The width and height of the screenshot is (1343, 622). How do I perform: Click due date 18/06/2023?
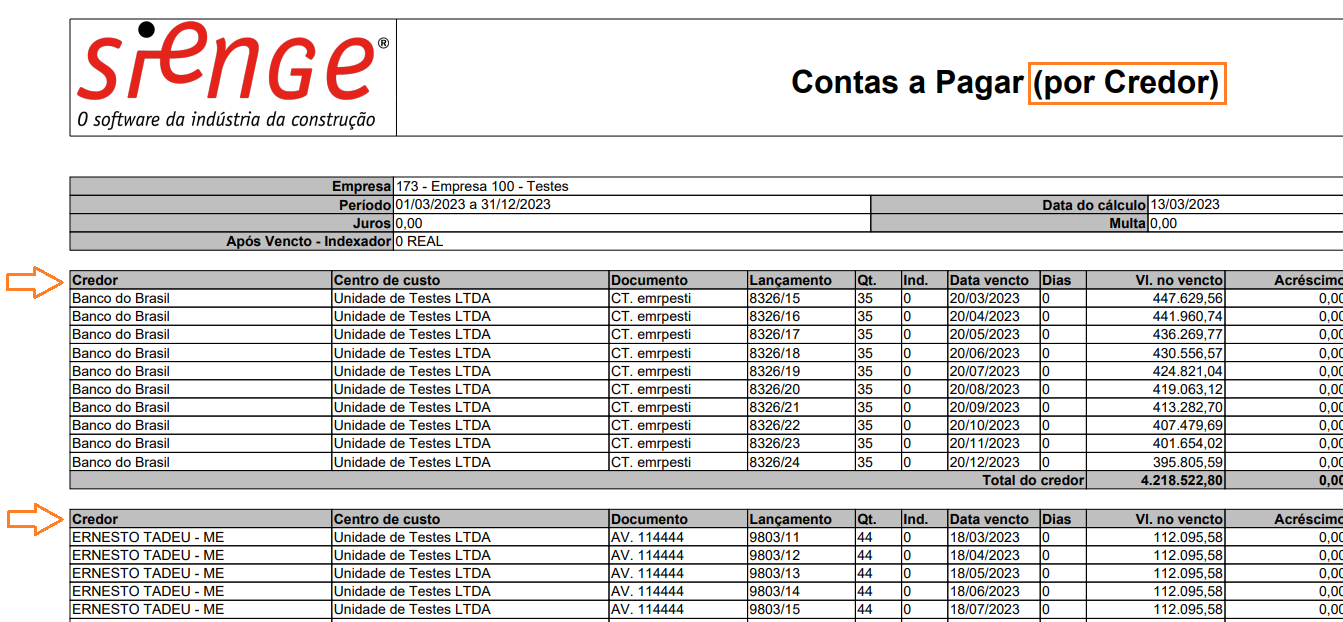[985, 591]
